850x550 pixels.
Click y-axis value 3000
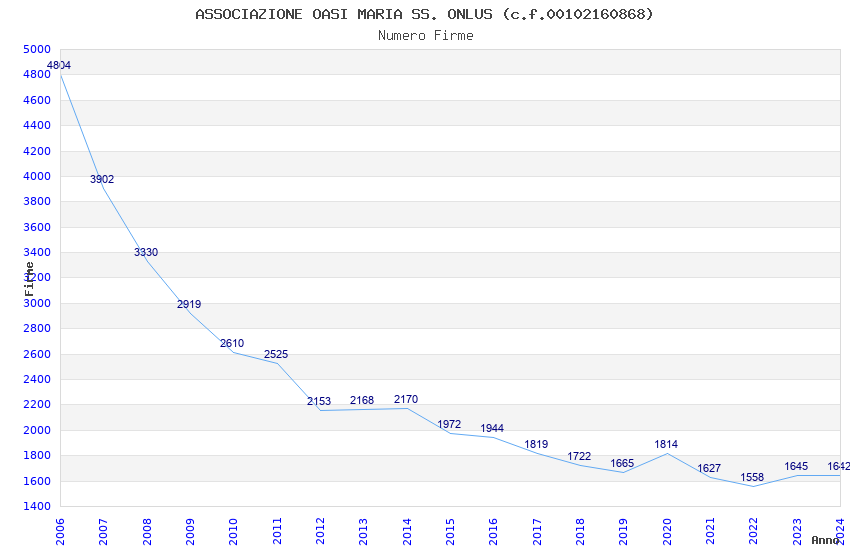click(37, 303)
